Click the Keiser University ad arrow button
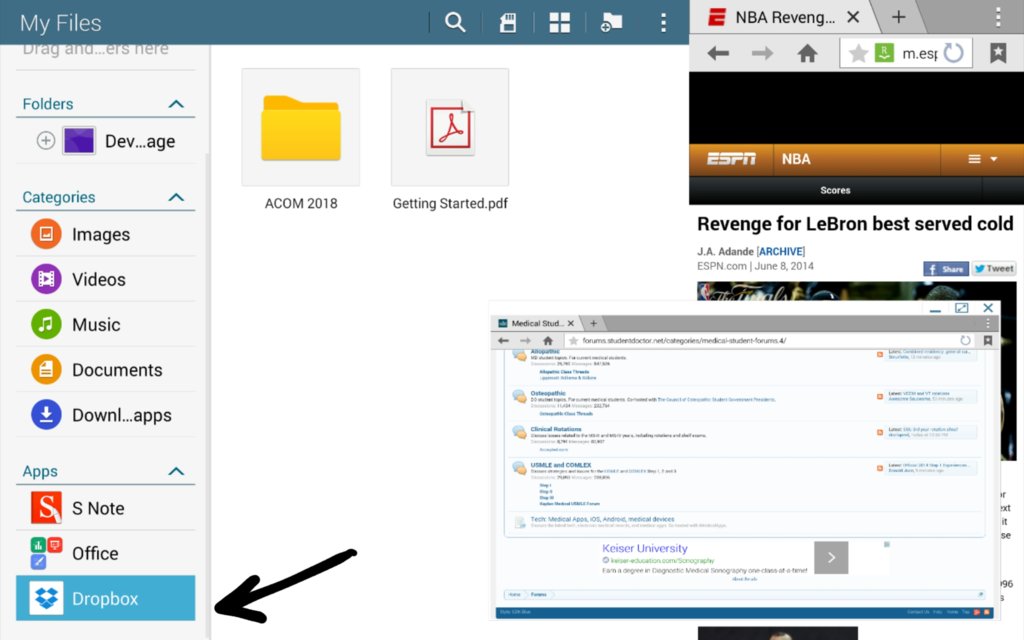The width and height of the screenshot is (1024, 640). pos(831,558)
